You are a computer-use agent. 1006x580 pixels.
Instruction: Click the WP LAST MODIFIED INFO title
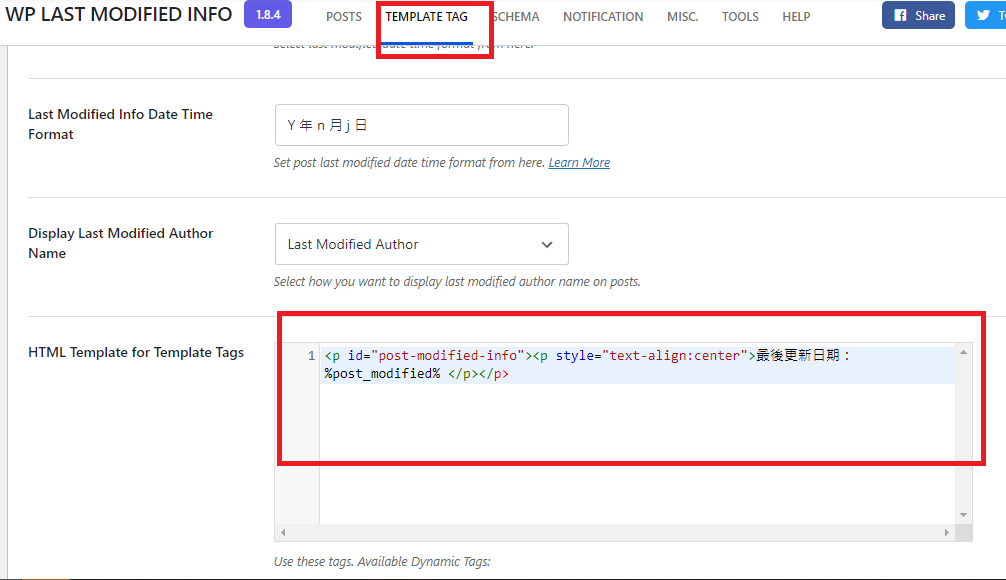pos(119,14)
